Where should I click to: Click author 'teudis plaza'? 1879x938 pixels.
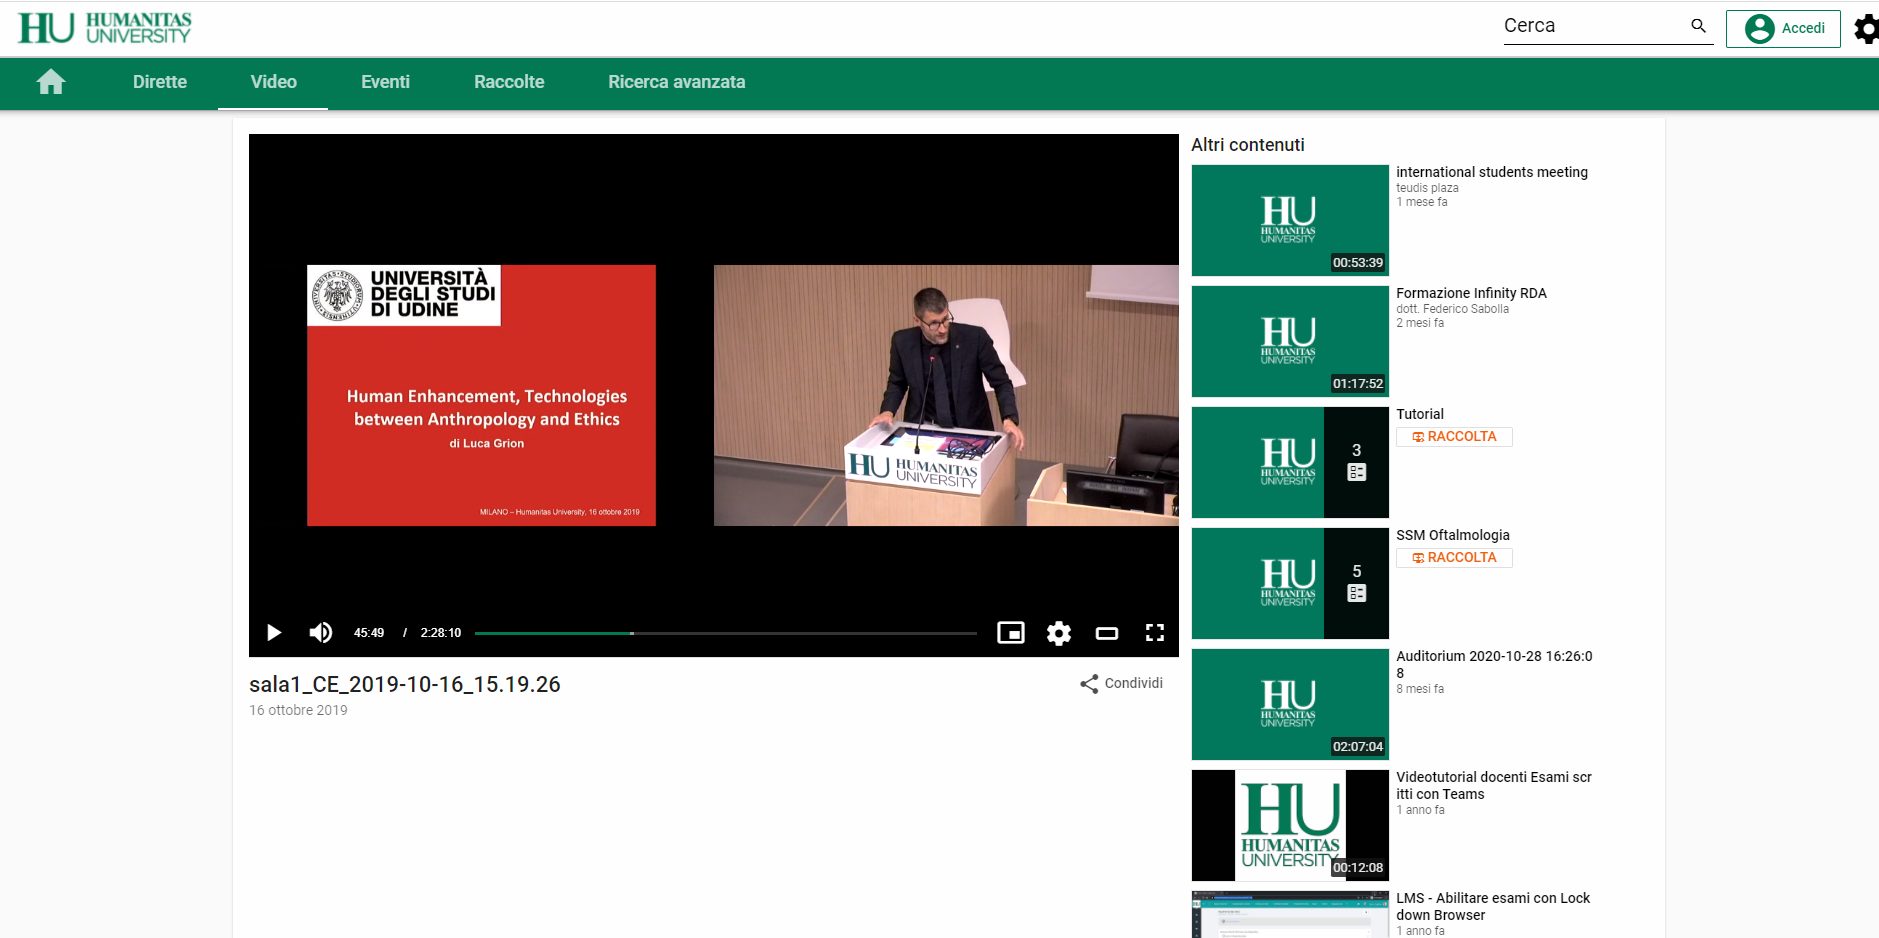(1427, 188)
